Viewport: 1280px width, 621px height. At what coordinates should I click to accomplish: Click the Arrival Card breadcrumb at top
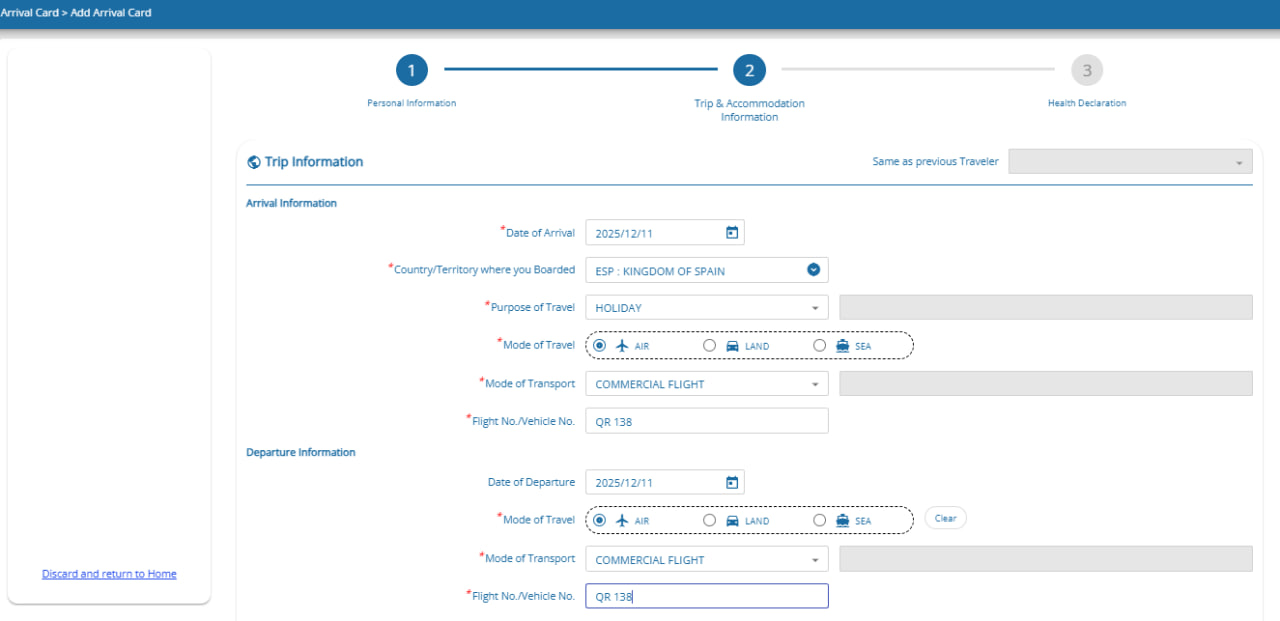click(29, 13)
